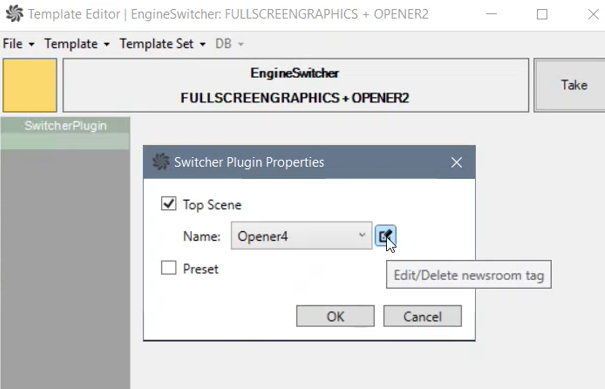
Task: Enable the Preset checkbox
Action: coord(169,267)
